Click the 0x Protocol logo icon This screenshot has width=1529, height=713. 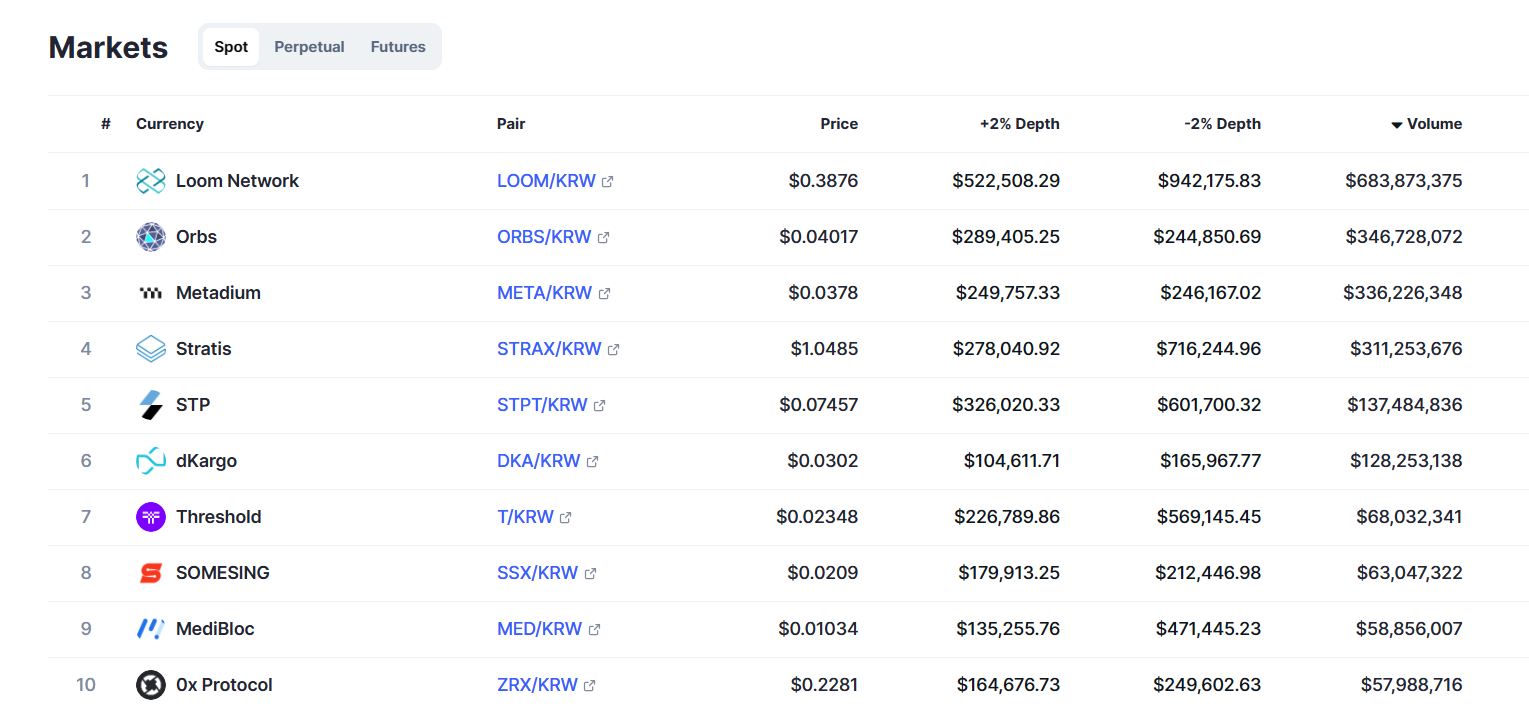point(151,685)
